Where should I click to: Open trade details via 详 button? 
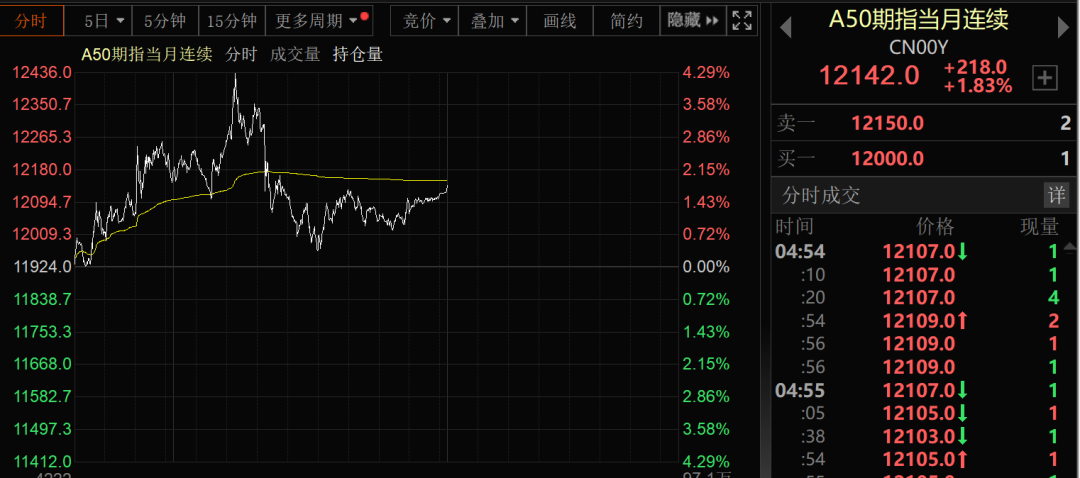pyautogui.click(x=1056, y=194)
